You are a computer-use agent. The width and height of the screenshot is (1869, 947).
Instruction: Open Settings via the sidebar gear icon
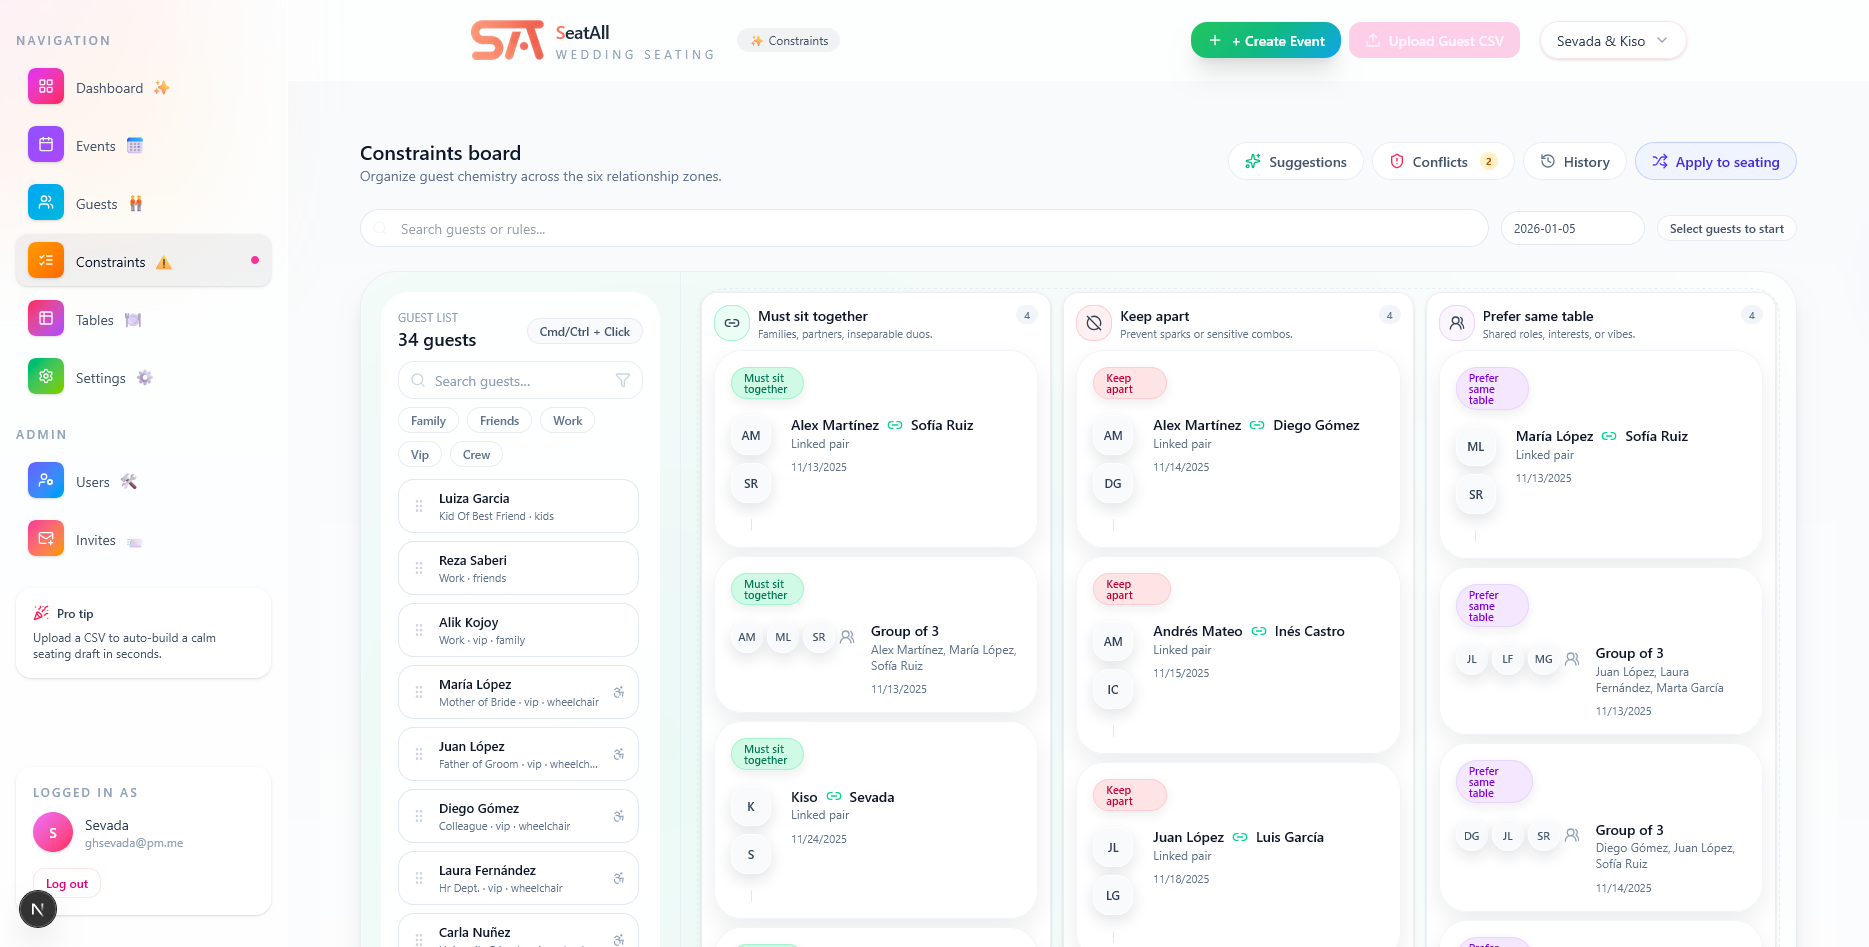(x=45, y=376)
